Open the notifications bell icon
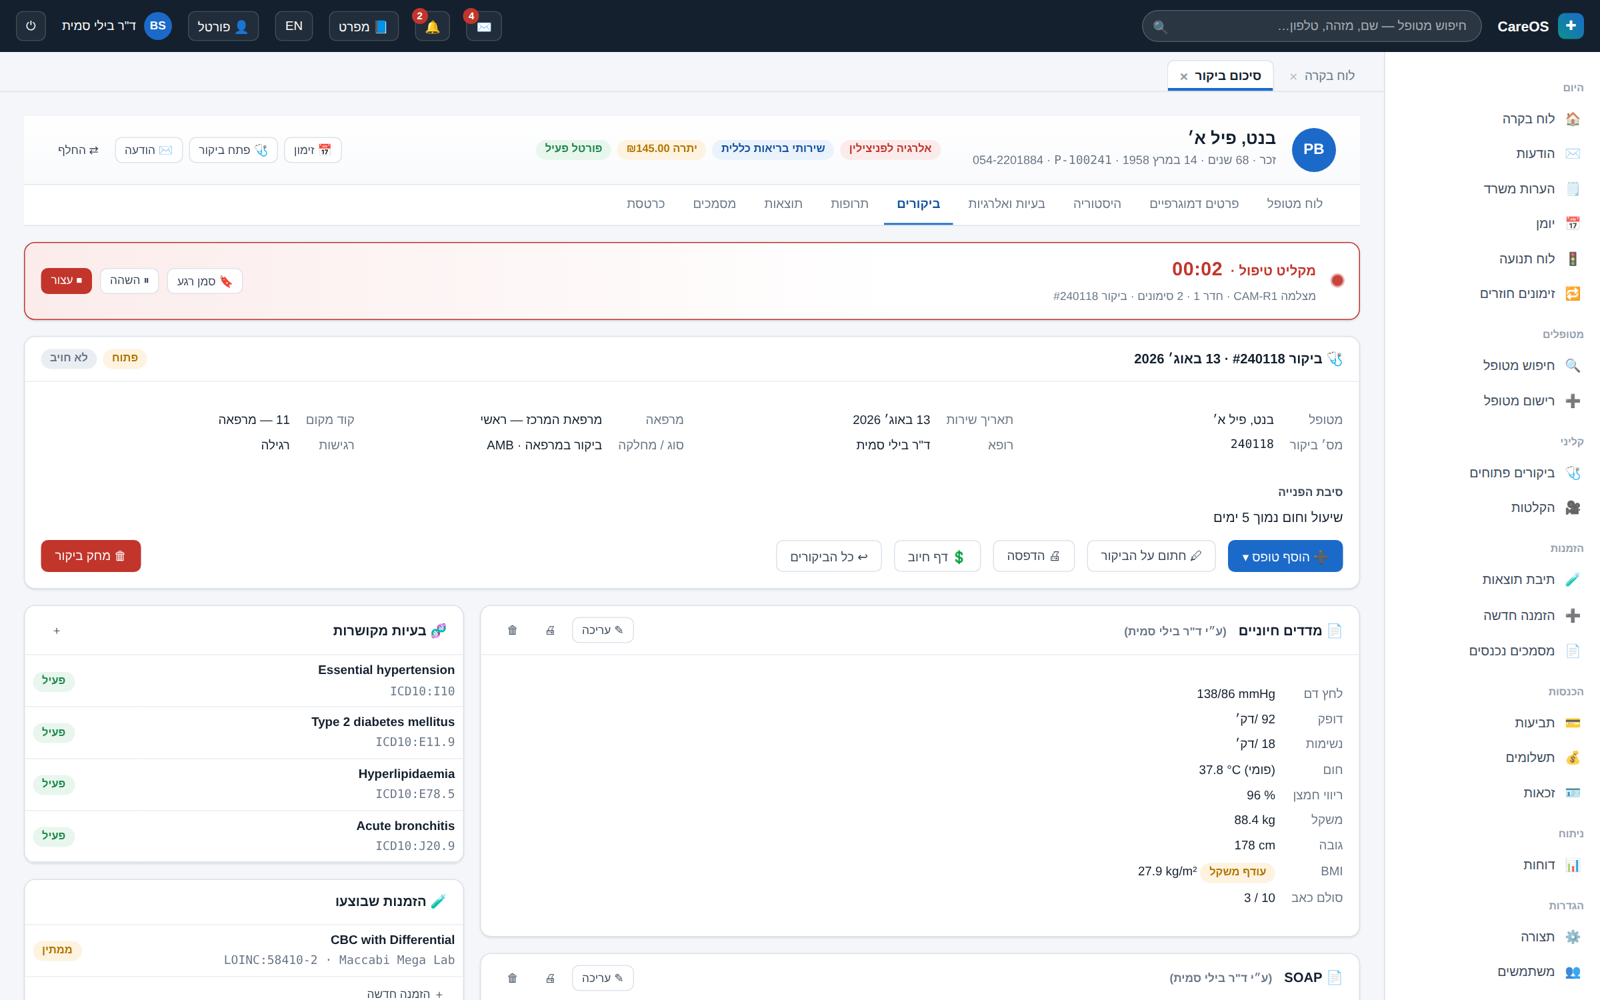This screenshot has width=1600, height=1000. 432,26
